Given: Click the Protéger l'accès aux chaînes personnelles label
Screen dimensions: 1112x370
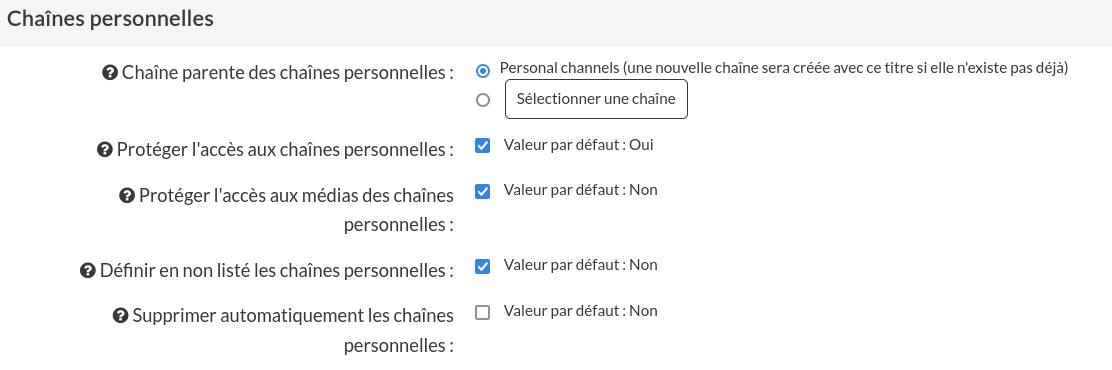Looking at the screenshot, I should pyautogui.click(x=285, y=150).
